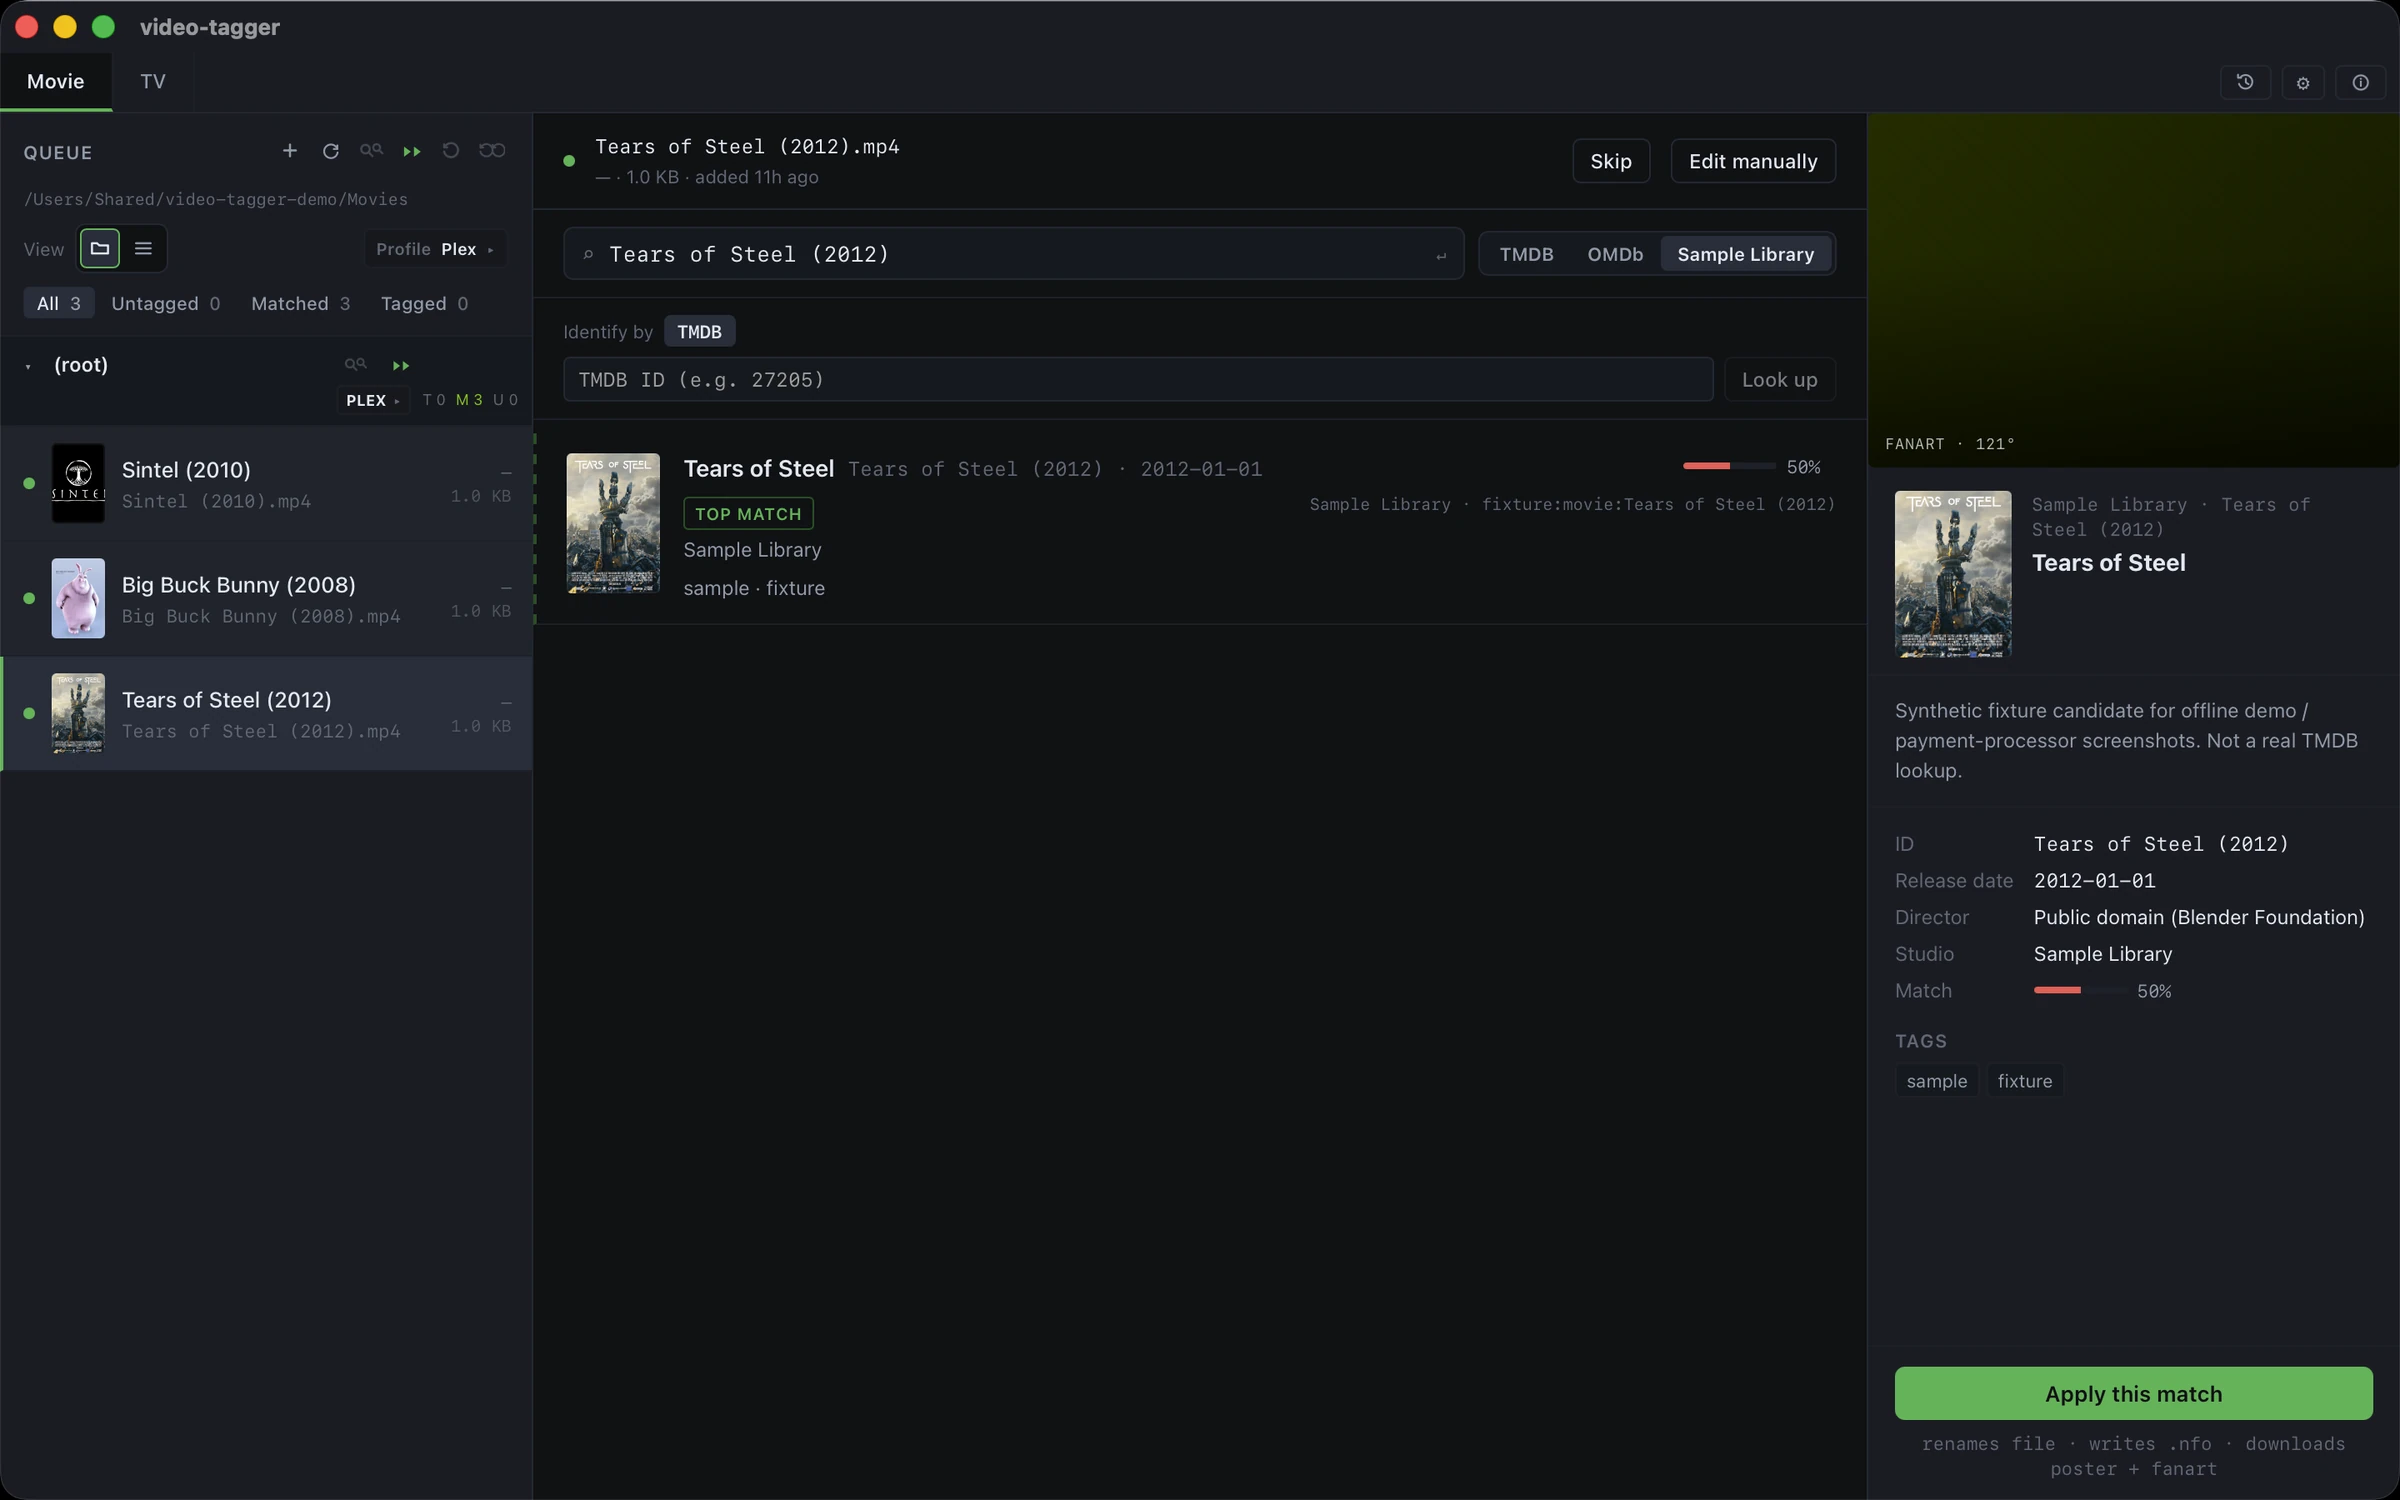
Task: Click Tears of Steel poster in queue row
Action: (x=78, y=713)
